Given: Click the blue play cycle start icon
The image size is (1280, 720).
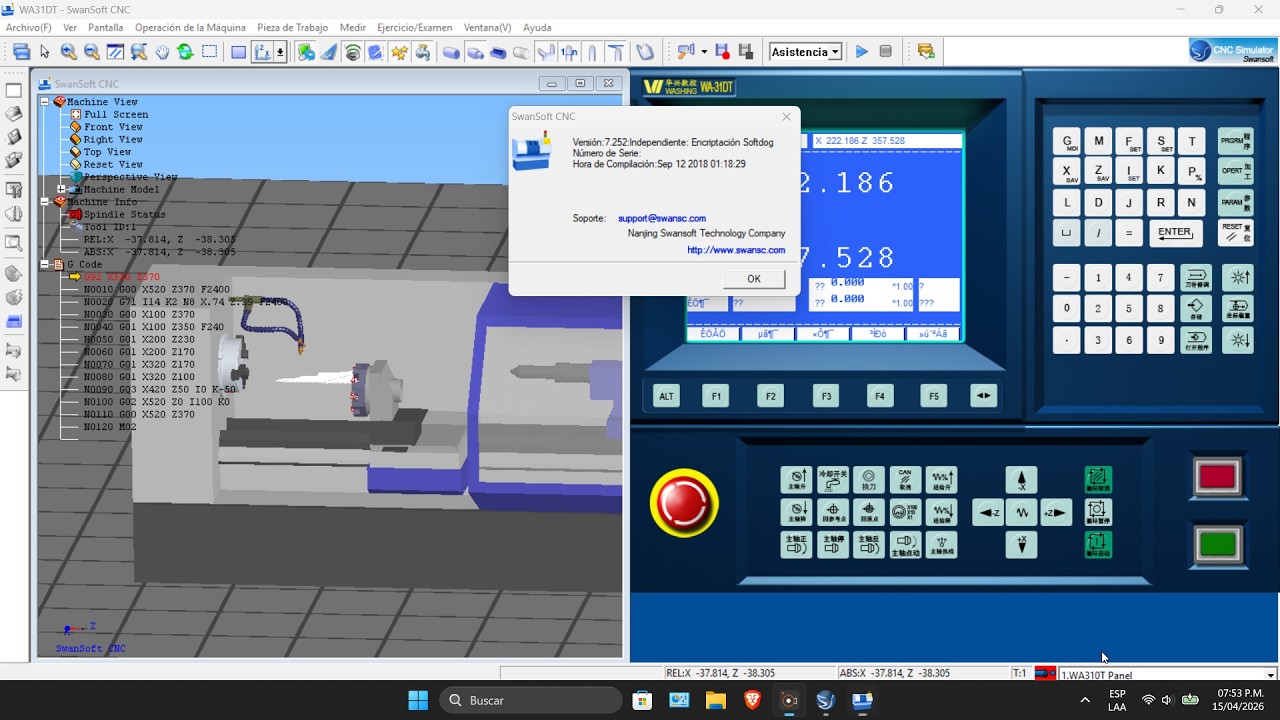Looking at the screenshot, I should (x=861, y=52).
